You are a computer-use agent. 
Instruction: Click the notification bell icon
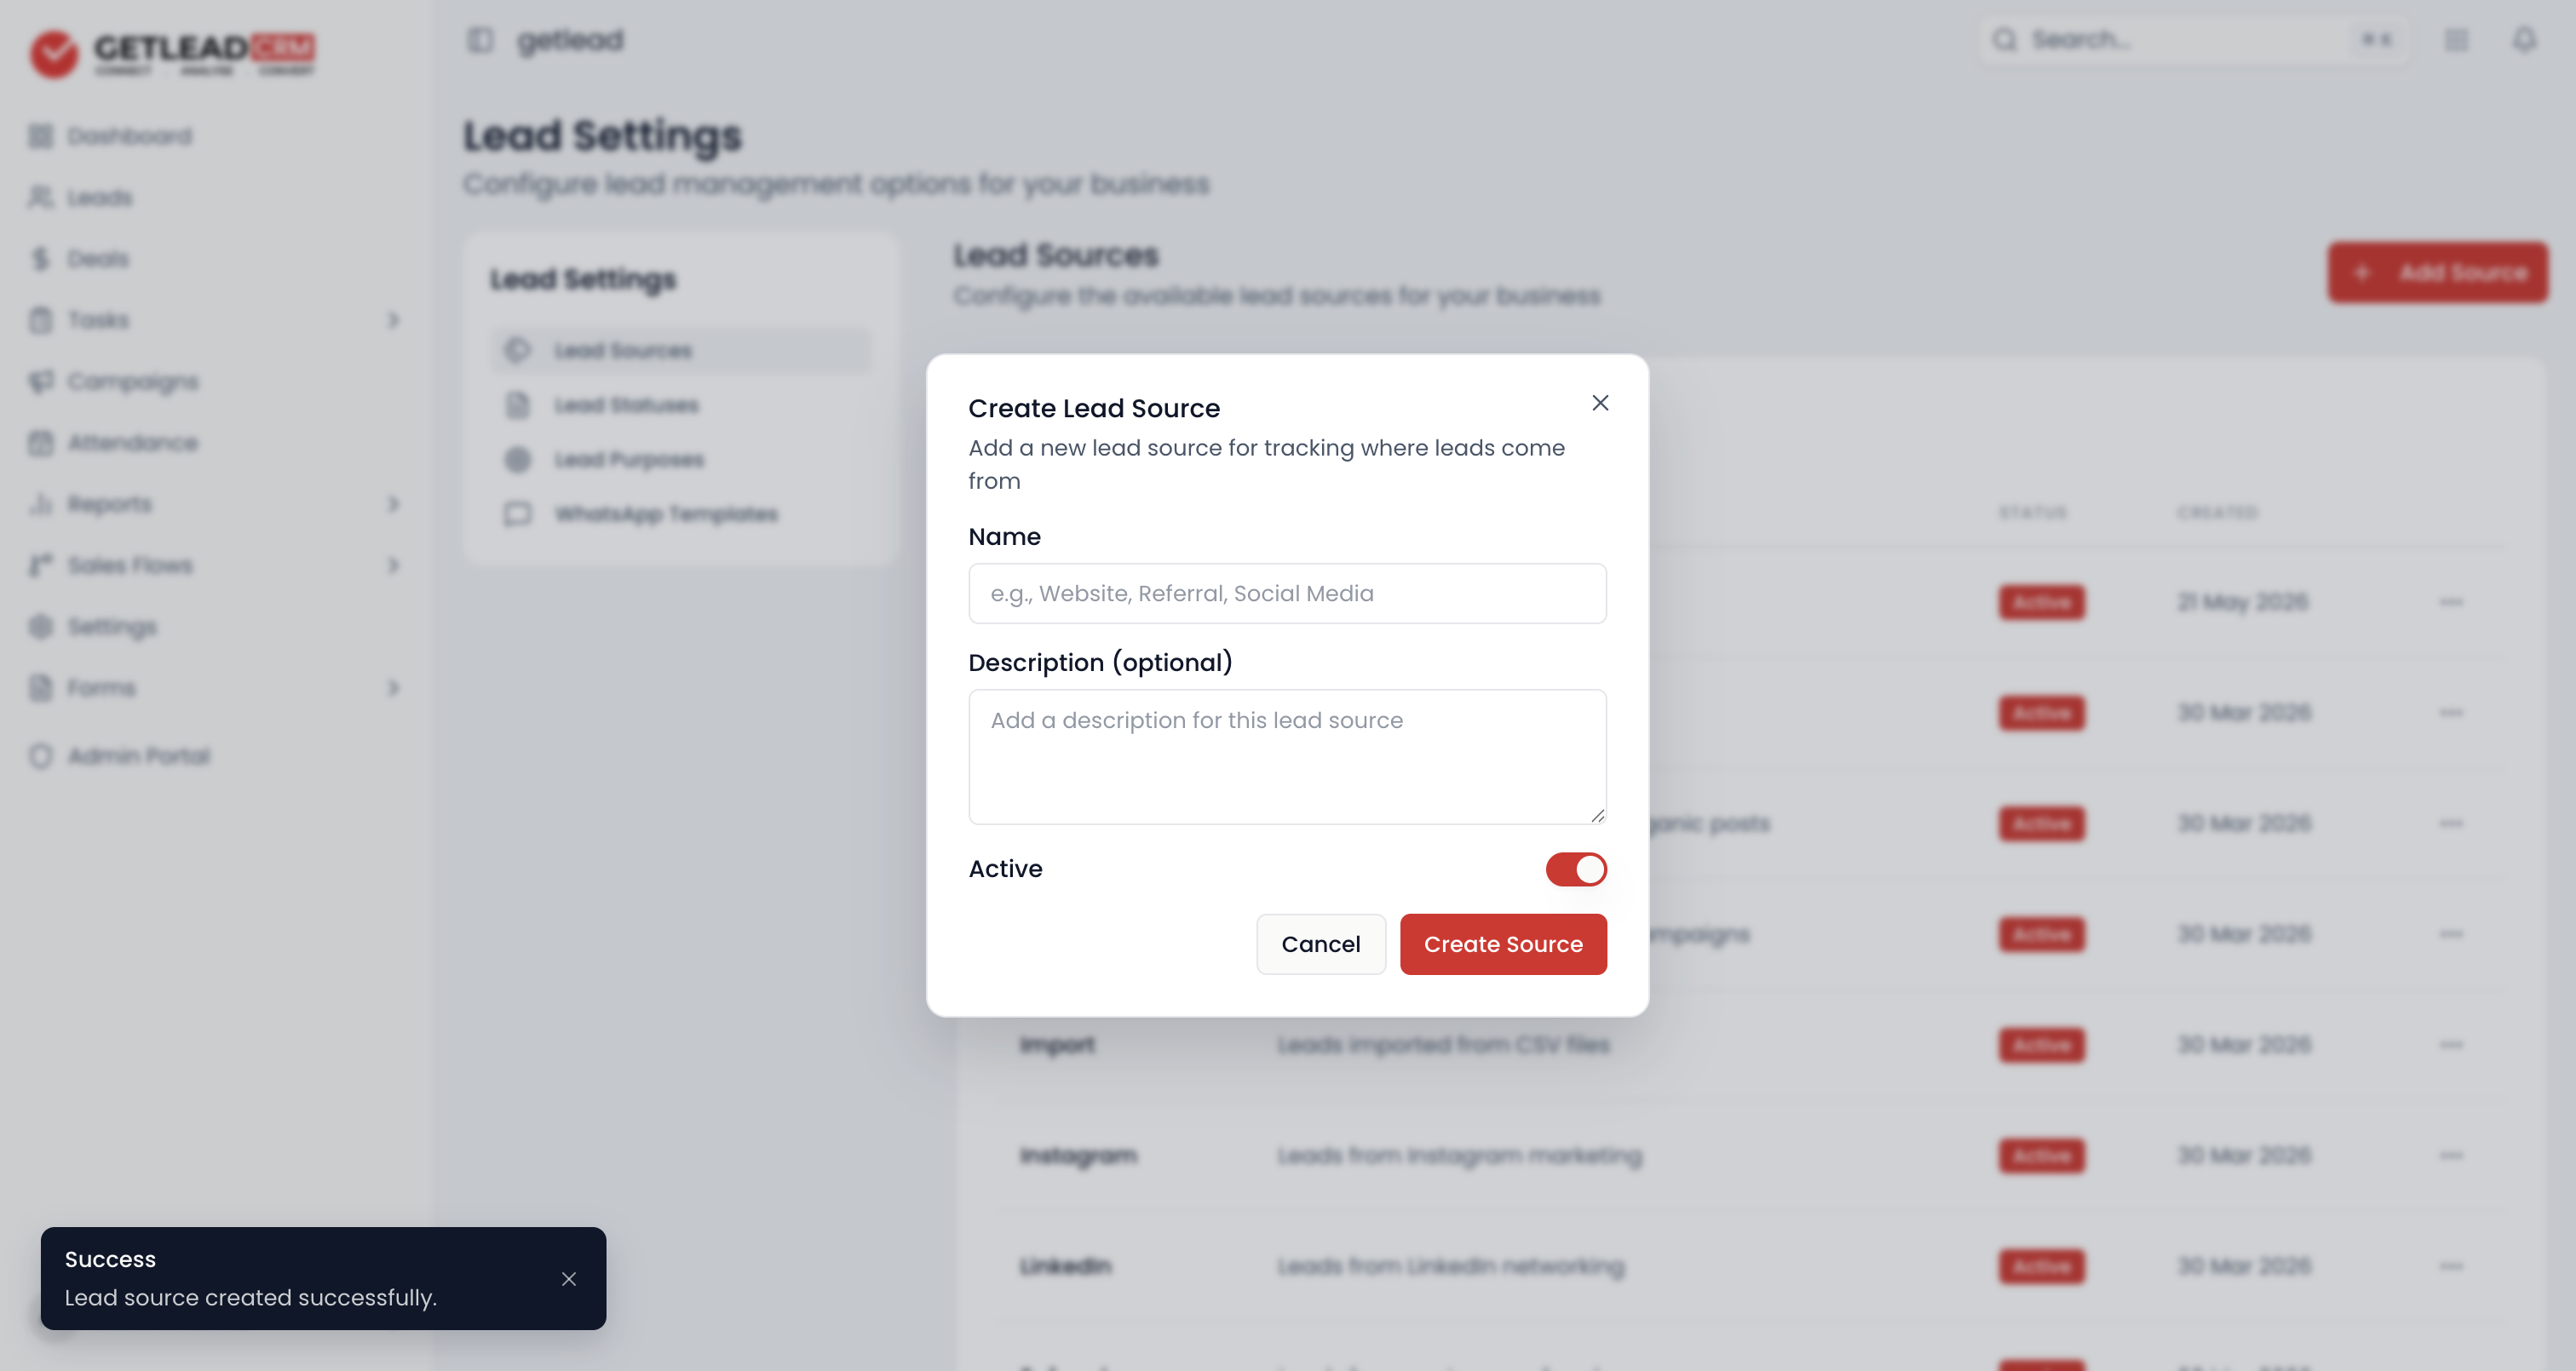(2525, 40)
